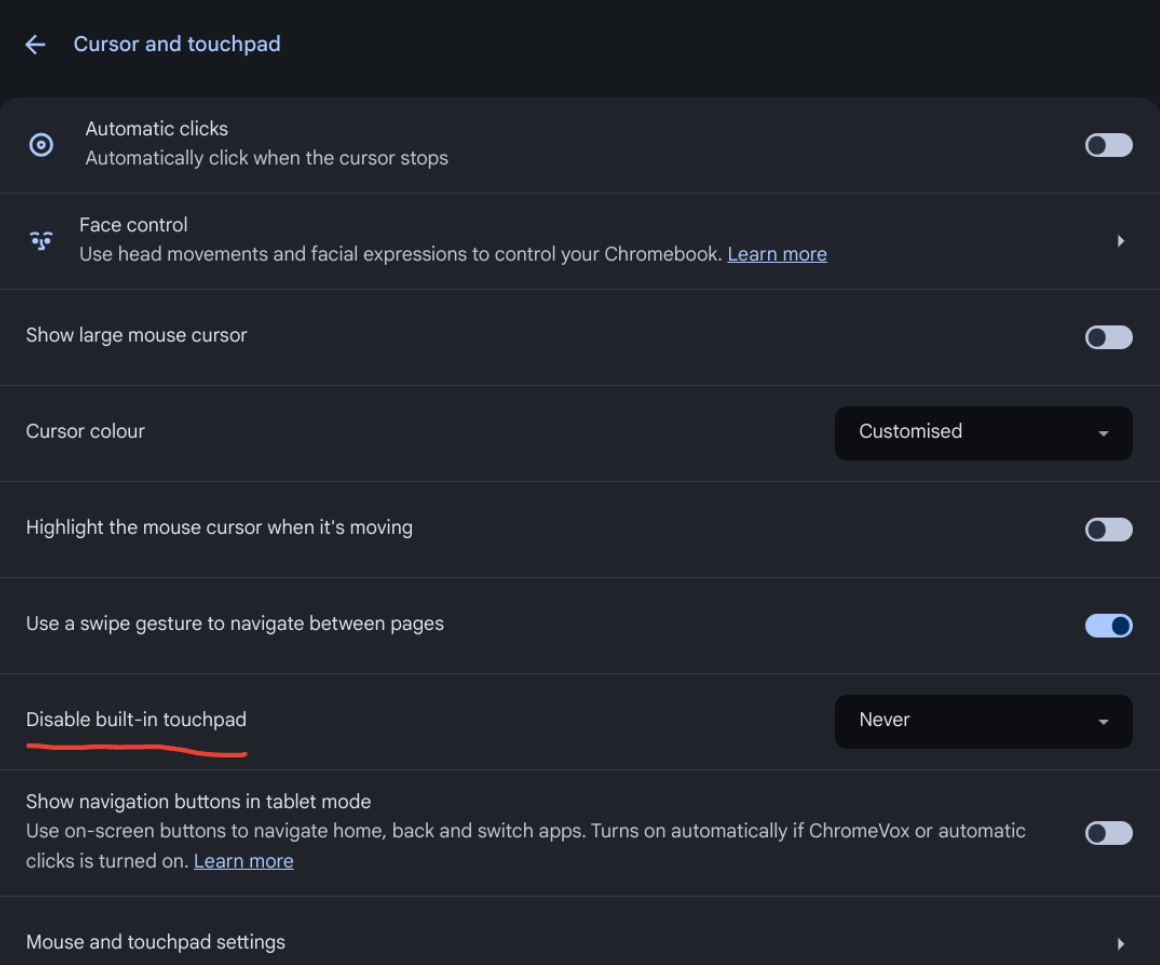Turn on Show large mouse cursor
This screenshot has width=1160, height=965.
tap(1108, 337)
